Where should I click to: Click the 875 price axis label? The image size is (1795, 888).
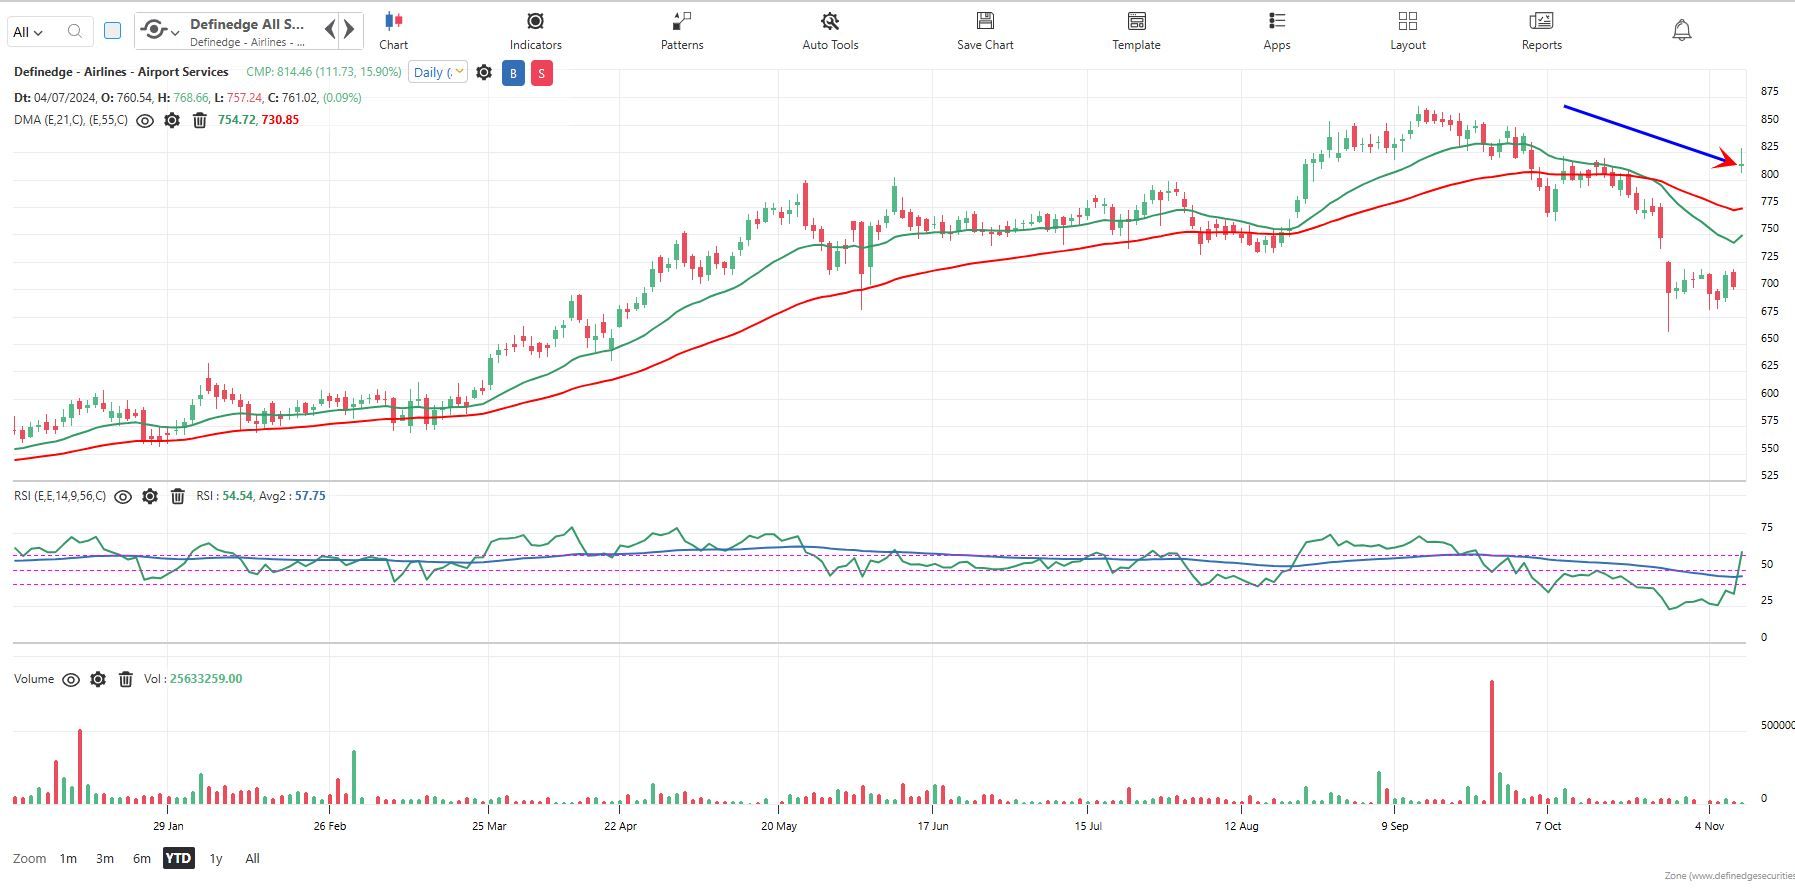coord(1769,91)
